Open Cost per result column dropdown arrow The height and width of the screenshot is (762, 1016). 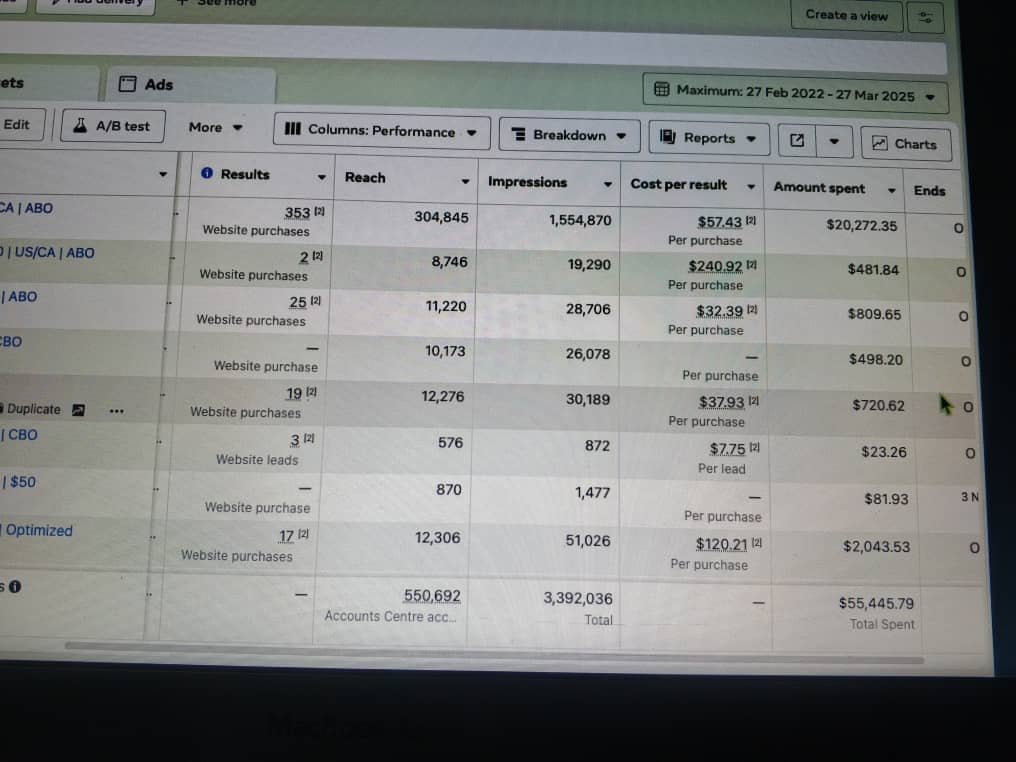click(x=751, y=187)
